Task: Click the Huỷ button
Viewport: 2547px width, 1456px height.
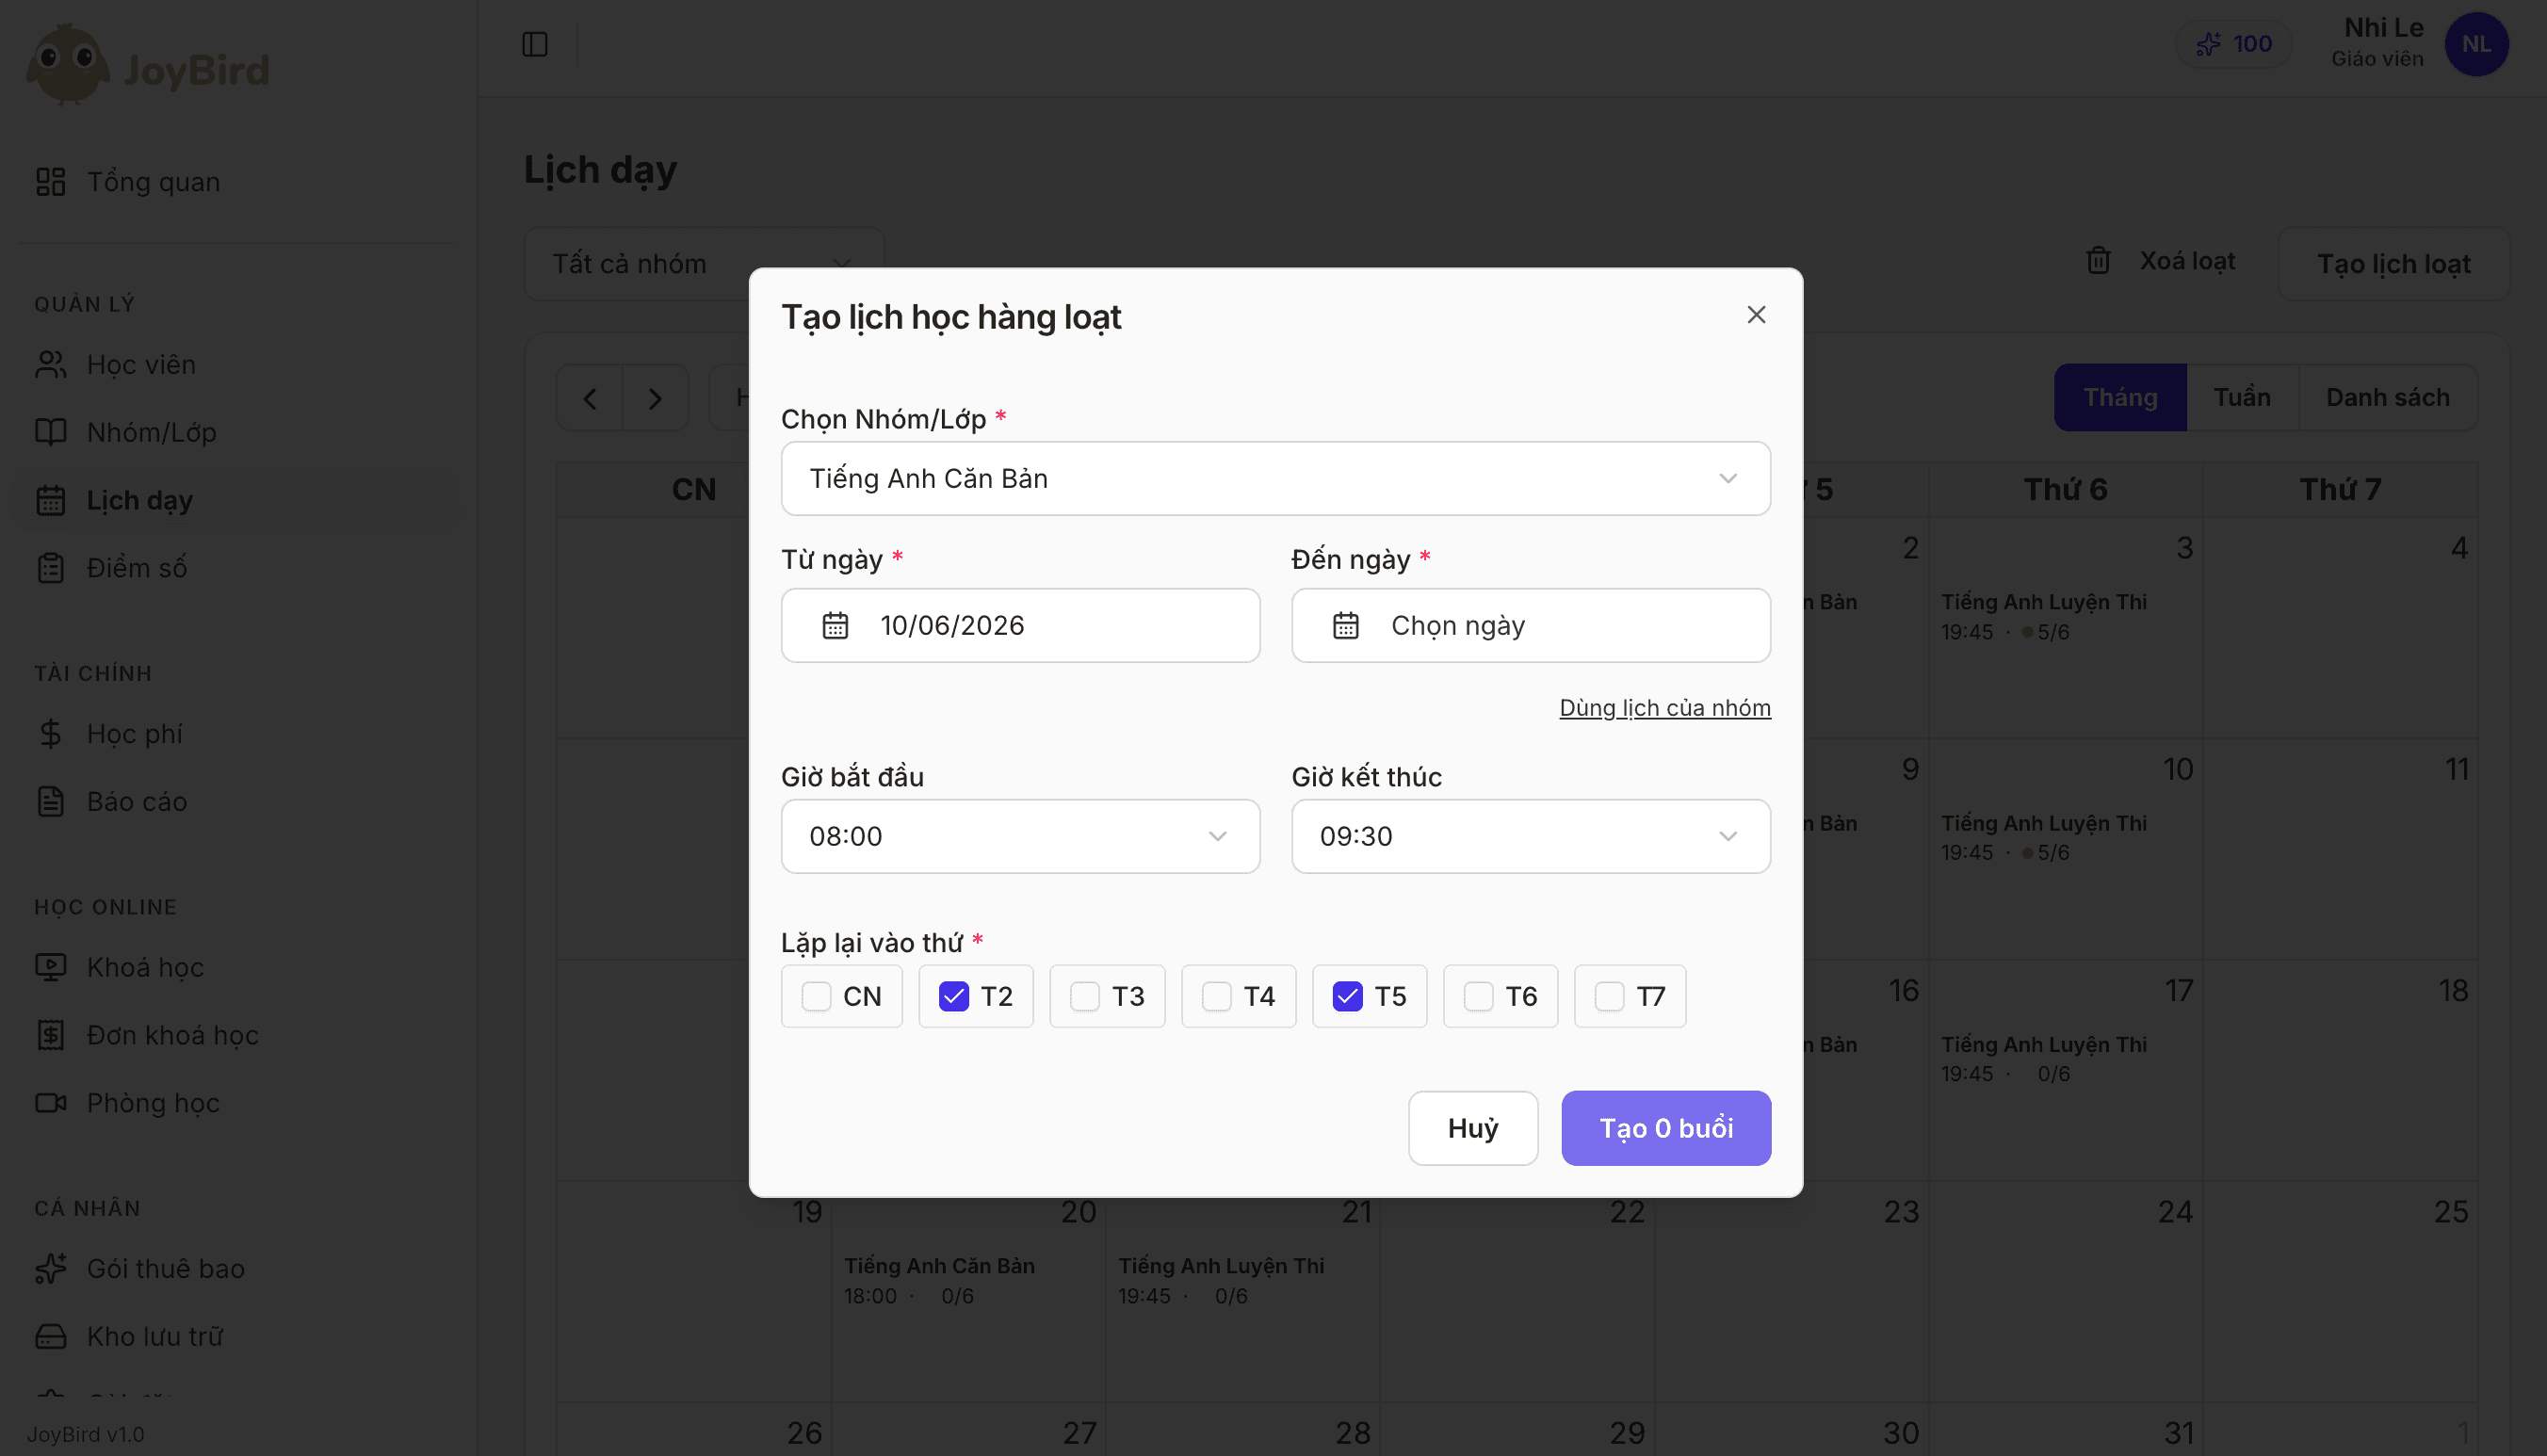Action: point(1473,1128)
